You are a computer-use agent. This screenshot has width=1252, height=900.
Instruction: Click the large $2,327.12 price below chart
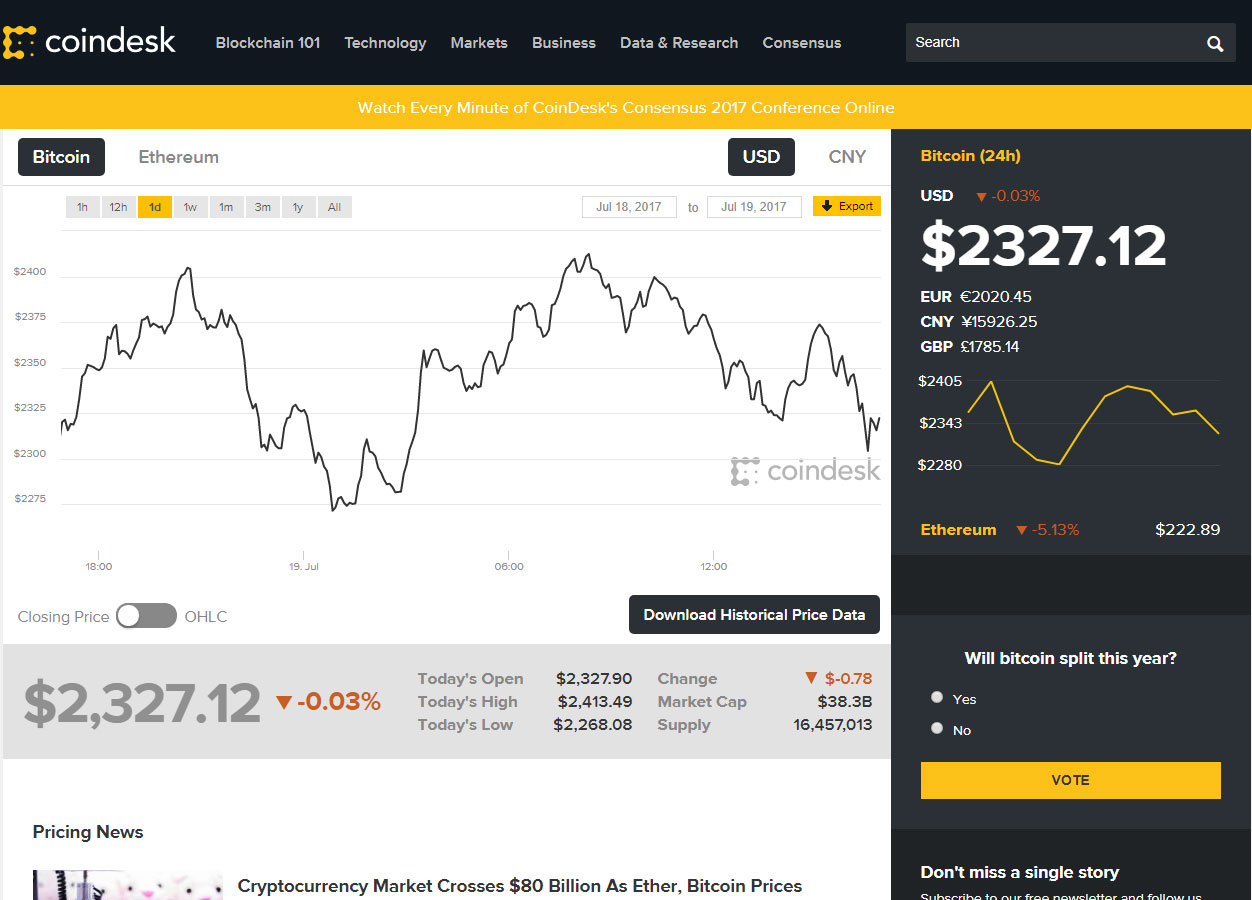tap(142, 703)
